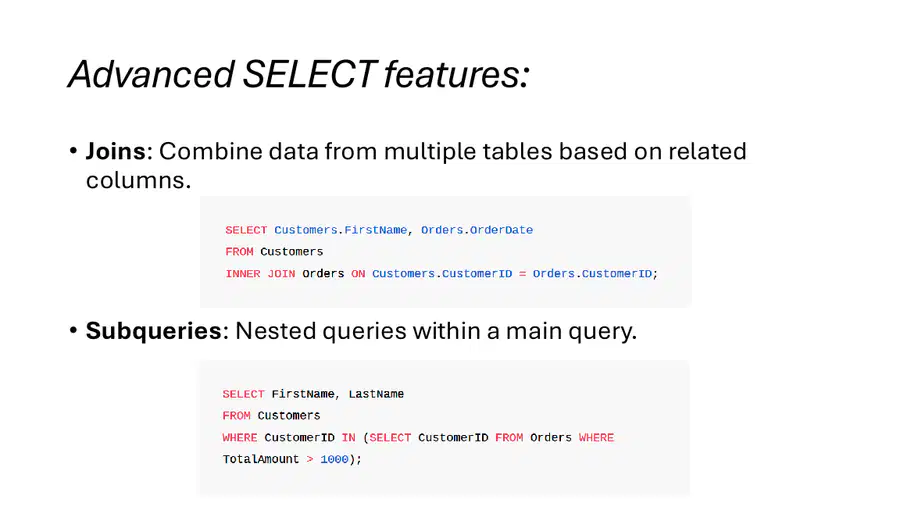Click 'FirstName, LastName' in subquery code

point(338,394)
